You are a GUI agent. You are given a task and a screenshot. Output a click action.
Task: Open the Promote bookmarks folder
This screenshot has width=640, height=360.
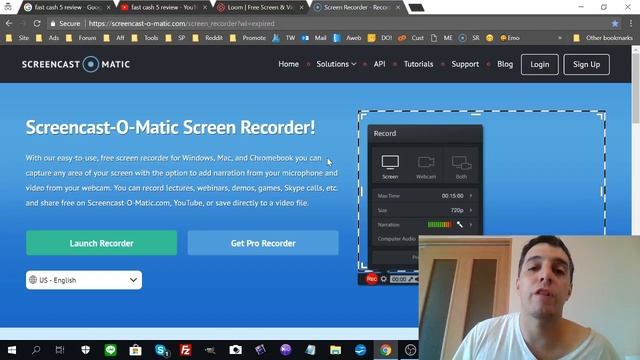tap(248, 38)
